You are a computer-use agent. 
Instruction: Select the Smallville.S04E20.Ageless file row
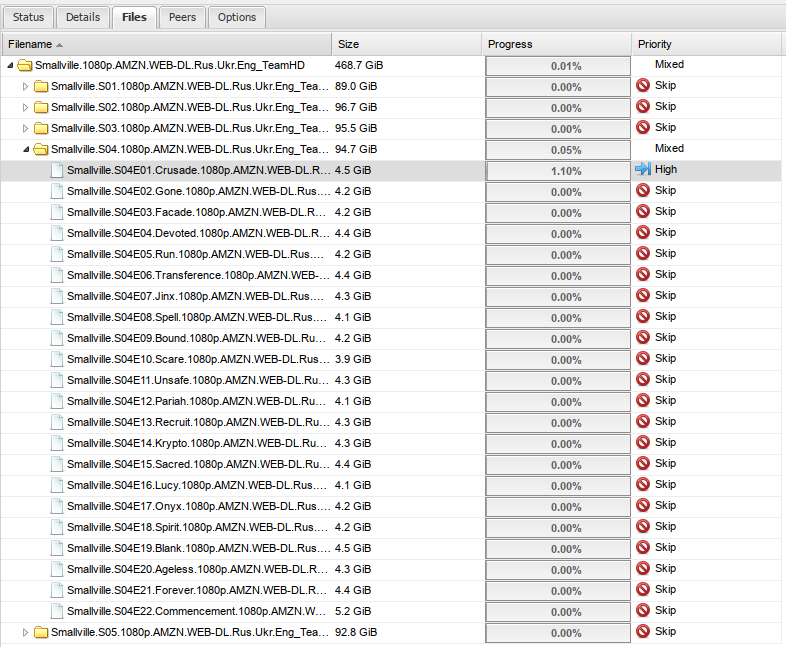tap(391, 570)
